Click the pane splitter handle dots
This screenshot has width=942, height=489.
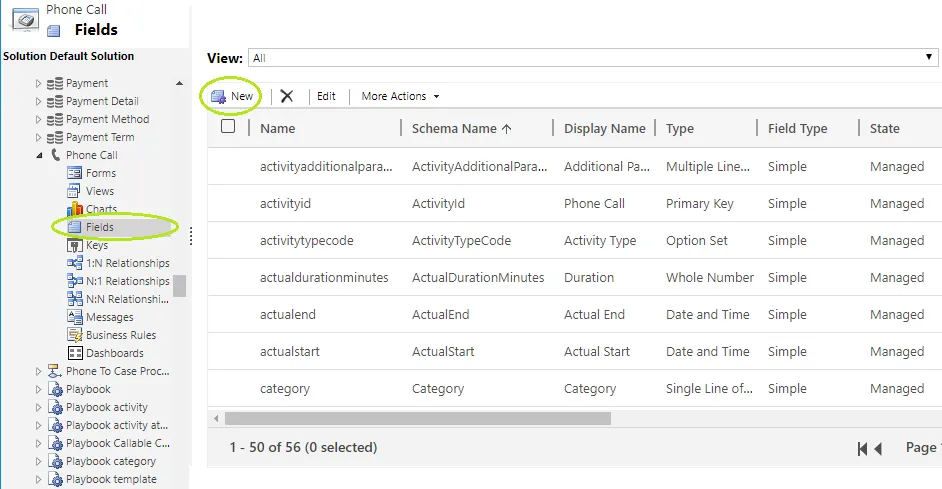tap(191, 236)
